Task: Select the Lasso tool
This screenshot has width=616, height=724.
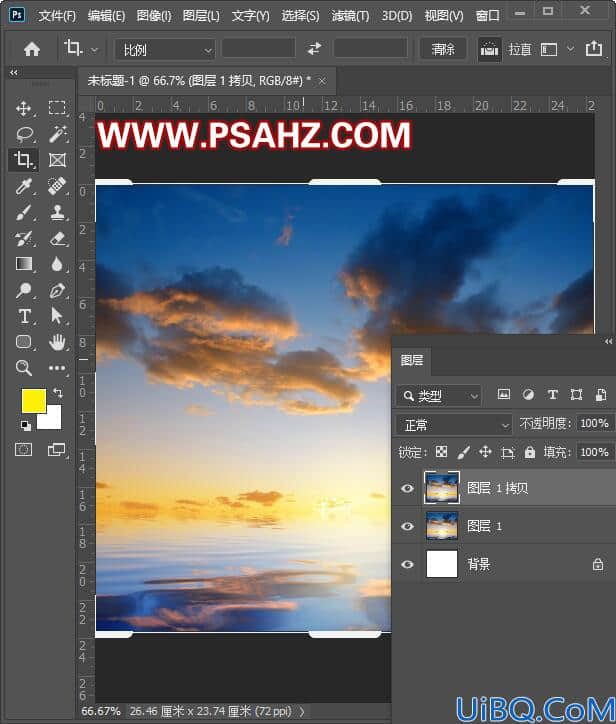Action: point(24,134)
